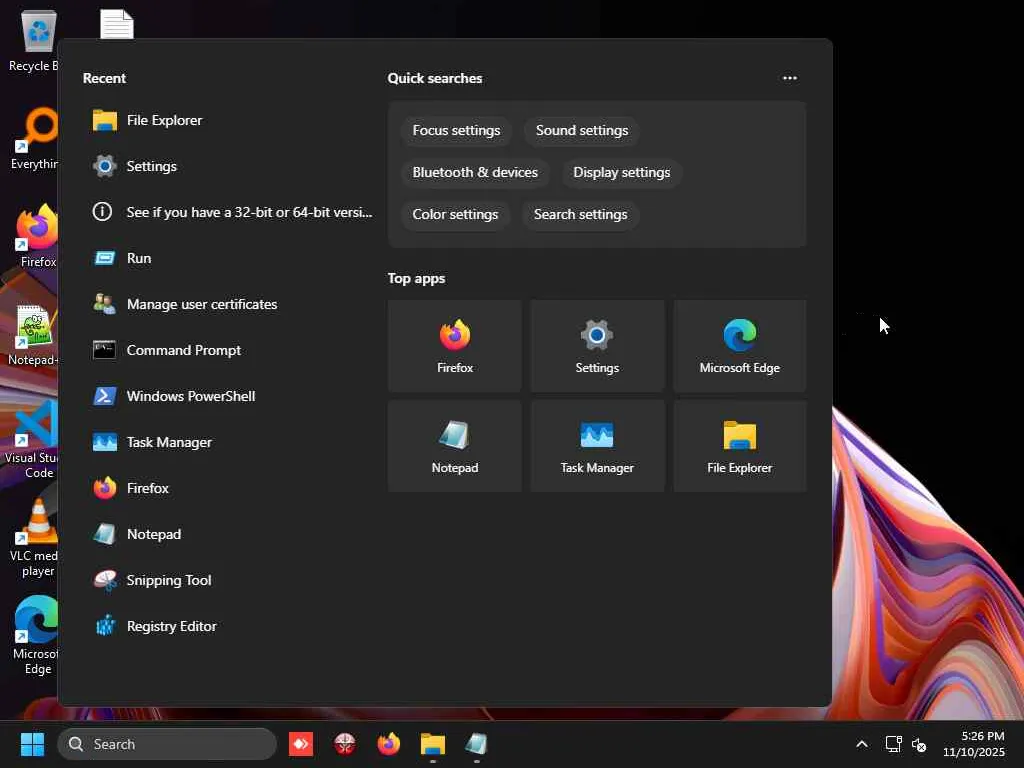Select the Notepad++ desktop icon
The height and width of the screenshot is (768, 1024).
(x=33, y=336)
